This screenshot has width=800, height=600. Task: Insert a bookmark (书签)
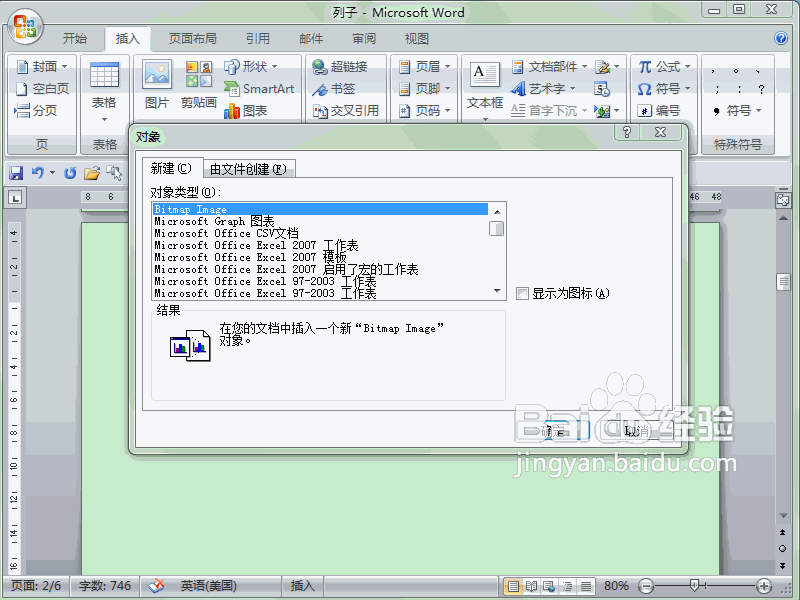334,89
